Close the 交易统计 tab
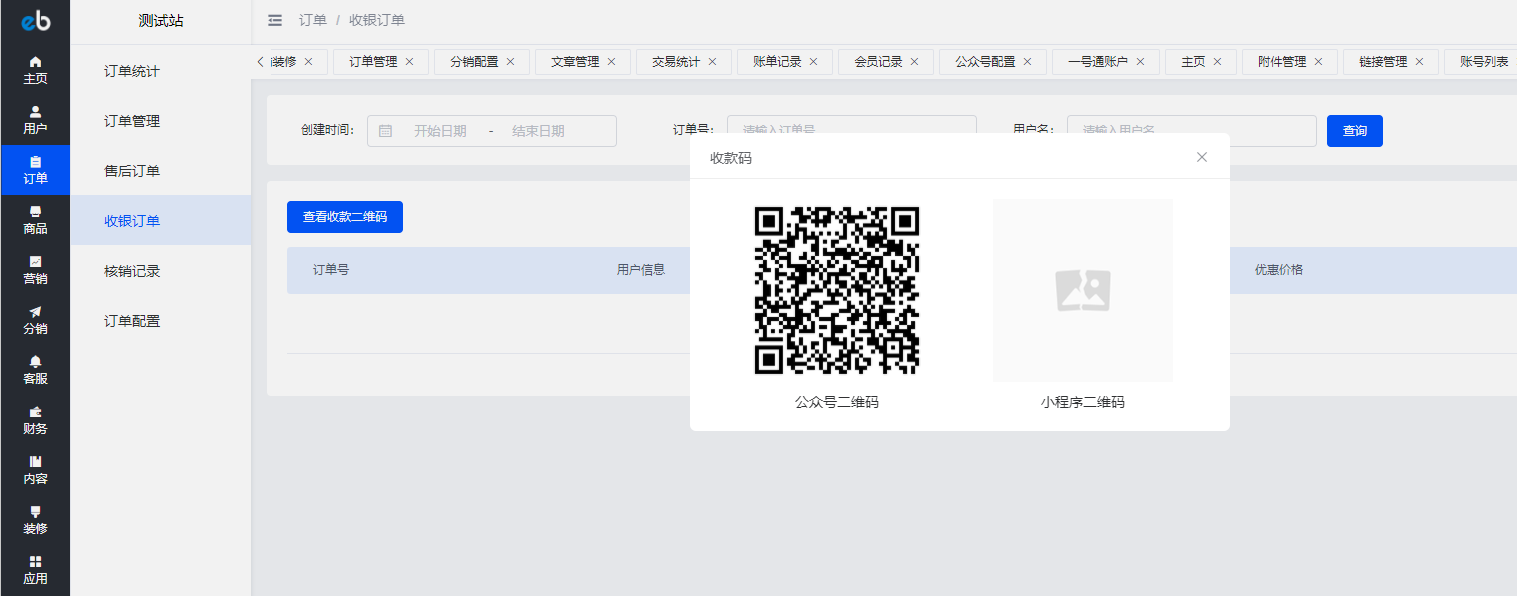 tap(712, 62)
